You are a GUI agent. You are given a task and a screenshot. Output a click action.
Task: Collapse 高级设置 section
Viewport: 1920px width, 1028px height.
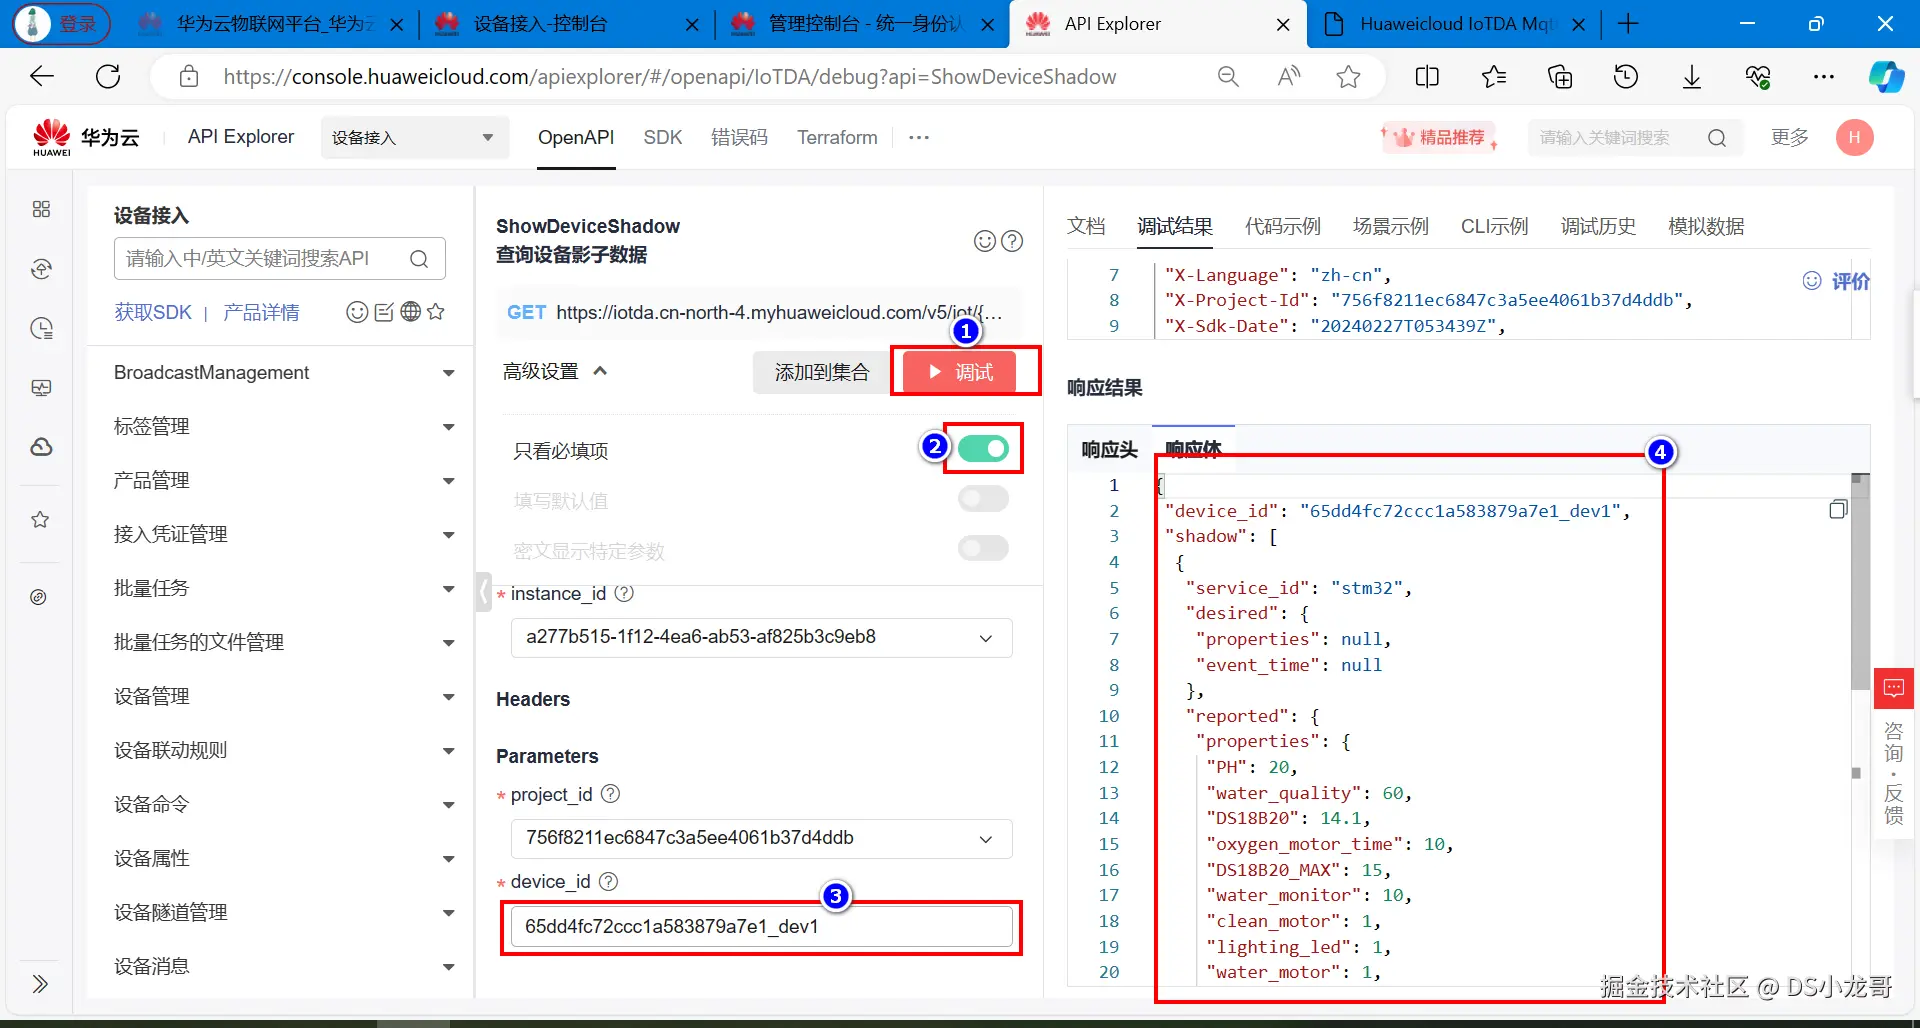pyautogui.click(x=555, y=372)
